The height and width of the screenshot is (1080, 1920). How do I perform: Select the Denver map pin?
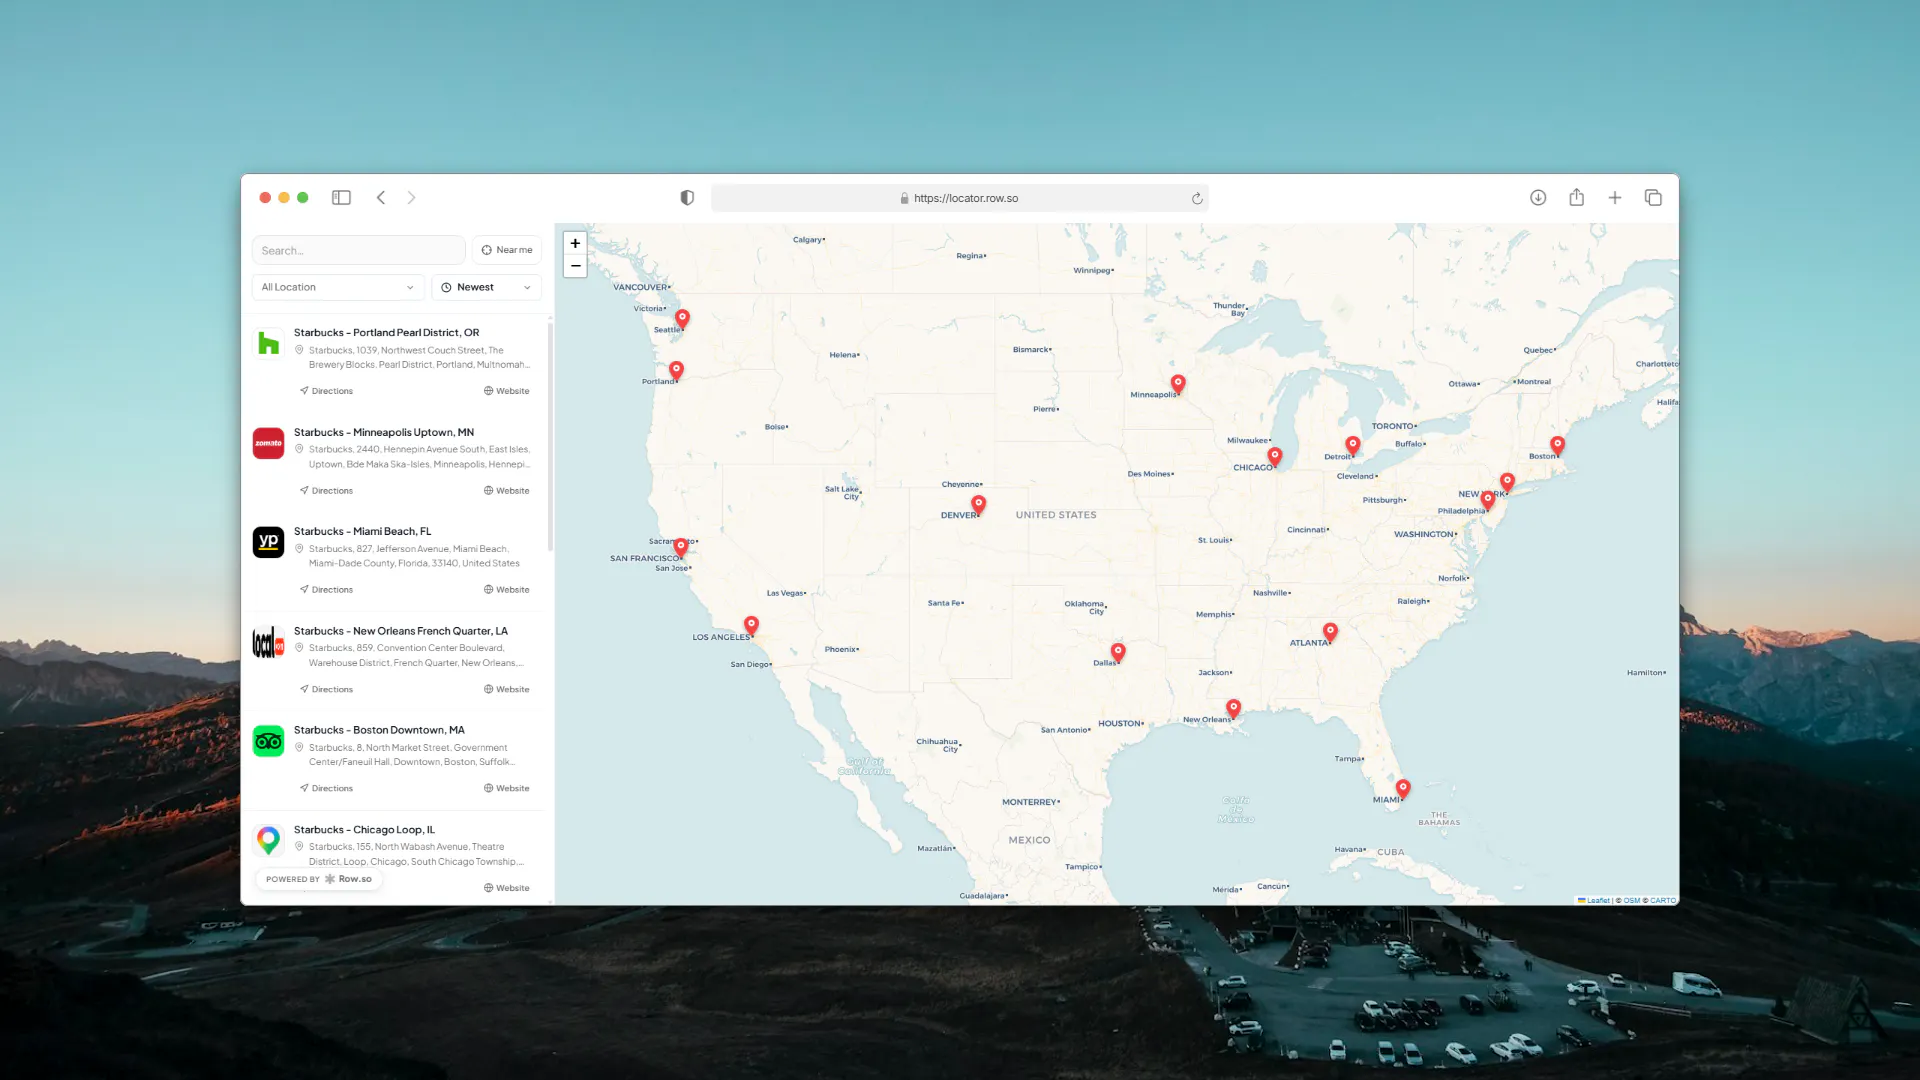pos(978,504)
